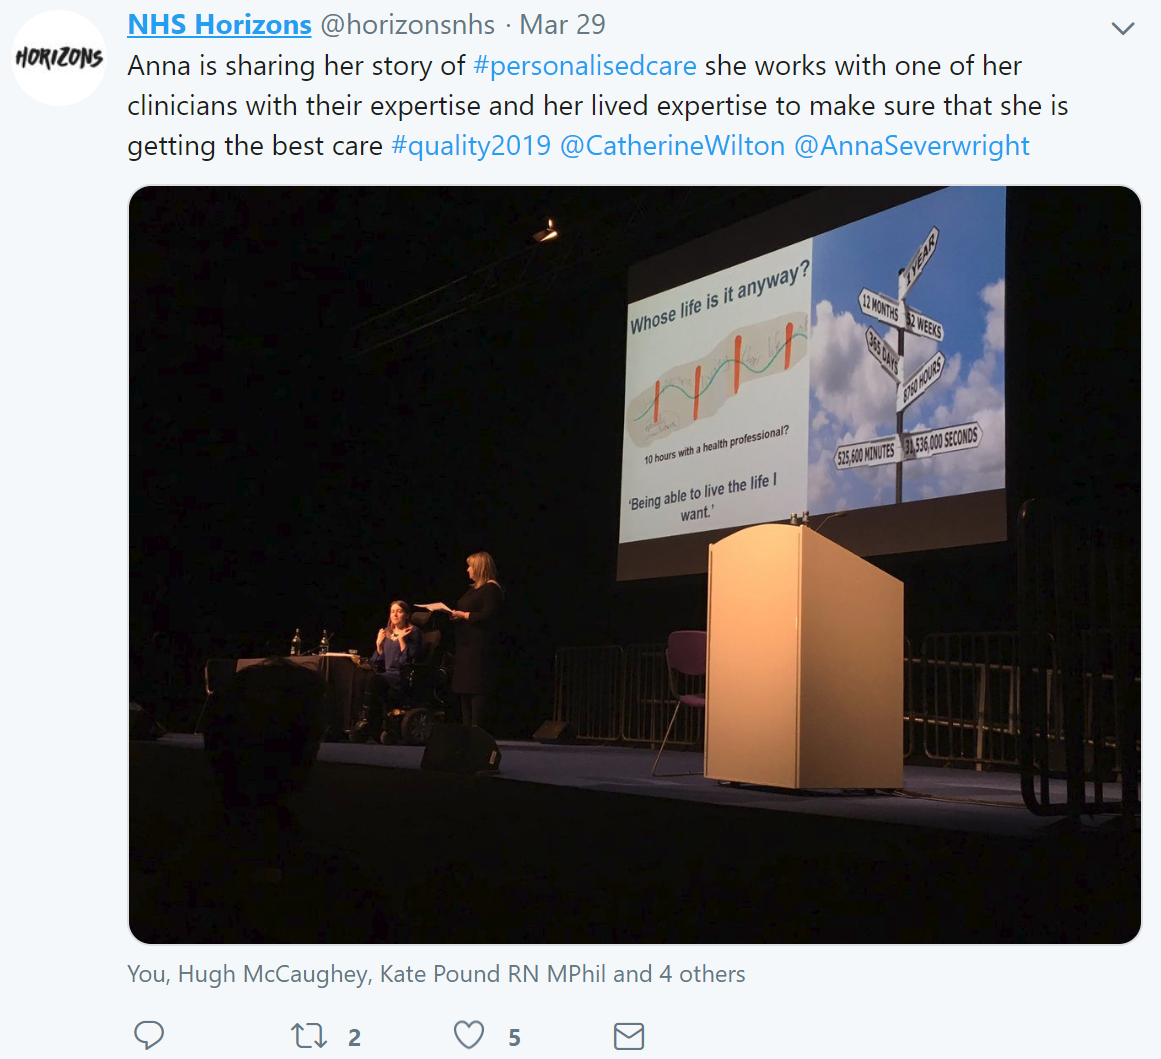Open the #quality2019 hashtag
Image resolution: width=1161 pixels, height=1059 pixels.
[471, 146]
